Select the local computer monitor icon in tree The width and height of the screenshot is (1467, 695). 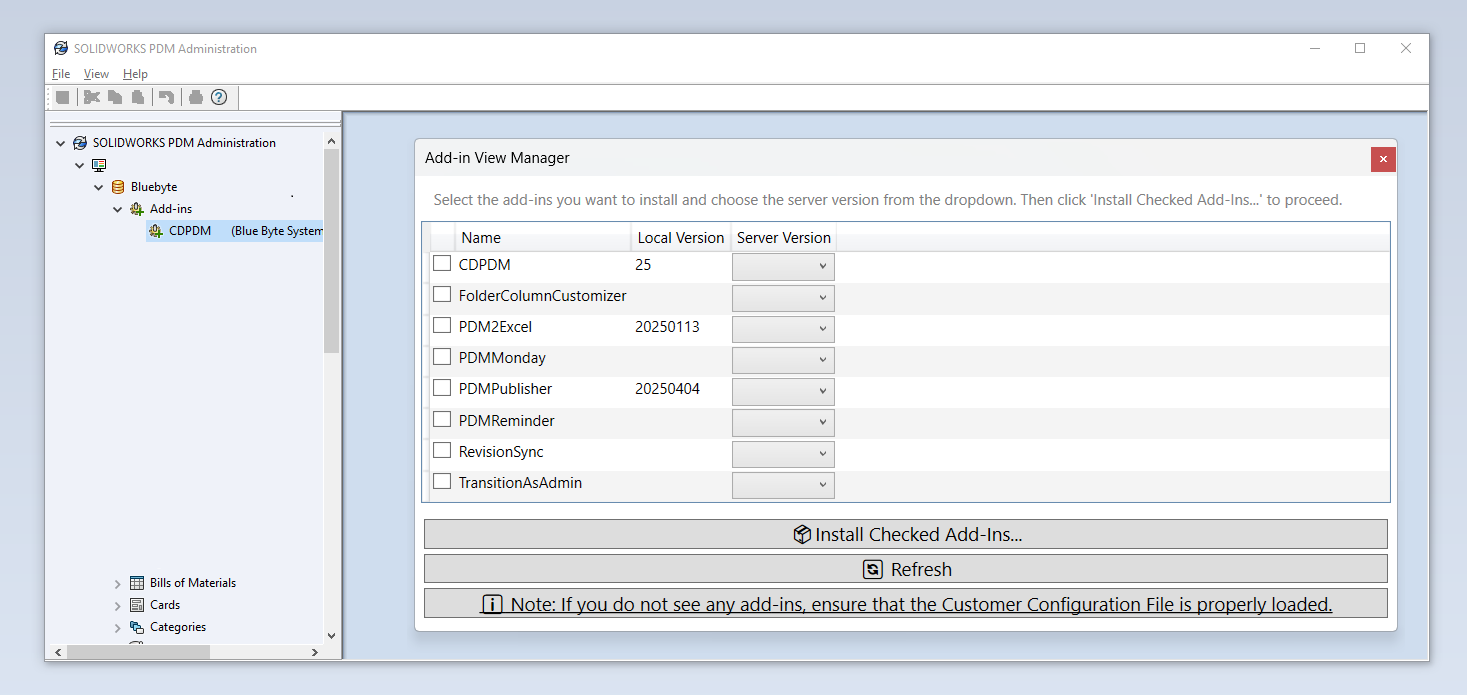[99, 165]
